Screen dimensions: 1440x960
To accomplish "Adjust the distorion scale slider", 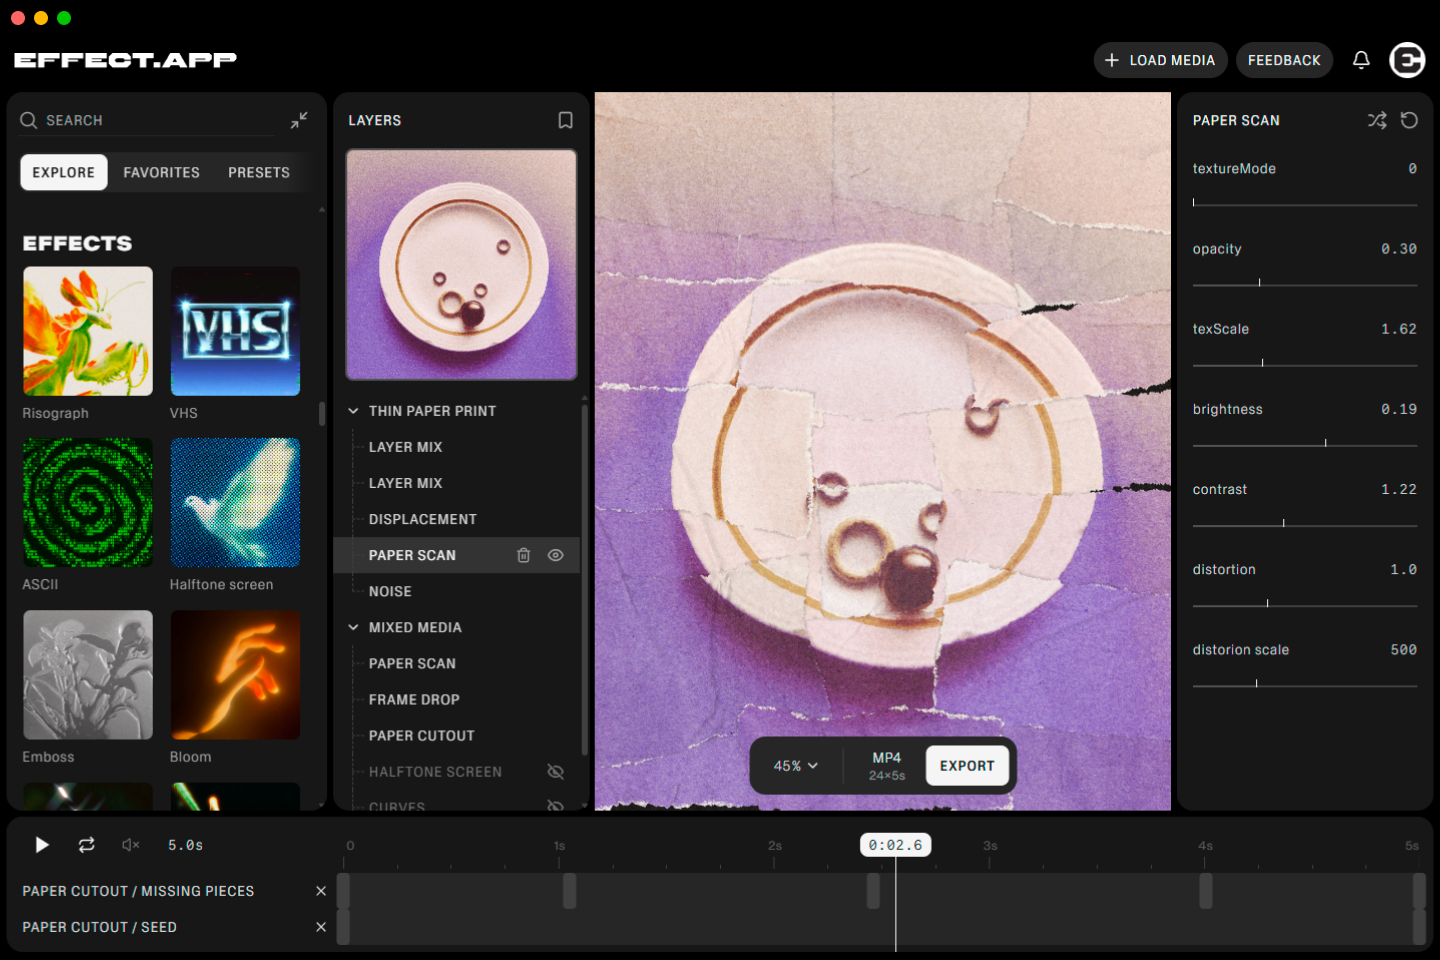I will click(x=1305, y=684).
